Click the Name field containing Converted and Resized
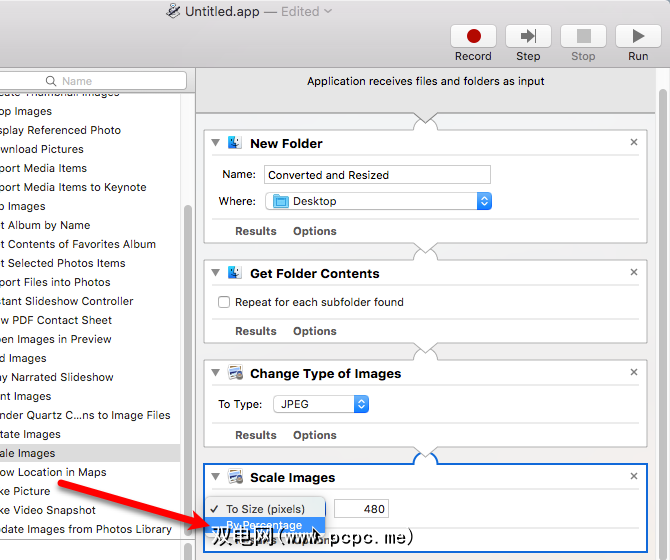Image resolution: width=670 pixels, height=560 pixels. 378,175
